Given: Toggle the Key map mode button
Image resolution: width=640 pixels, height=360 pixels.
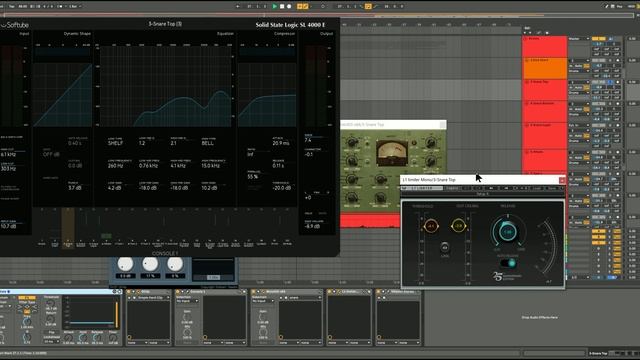Looking at the screenshot, I should click(x=620, y=6).
